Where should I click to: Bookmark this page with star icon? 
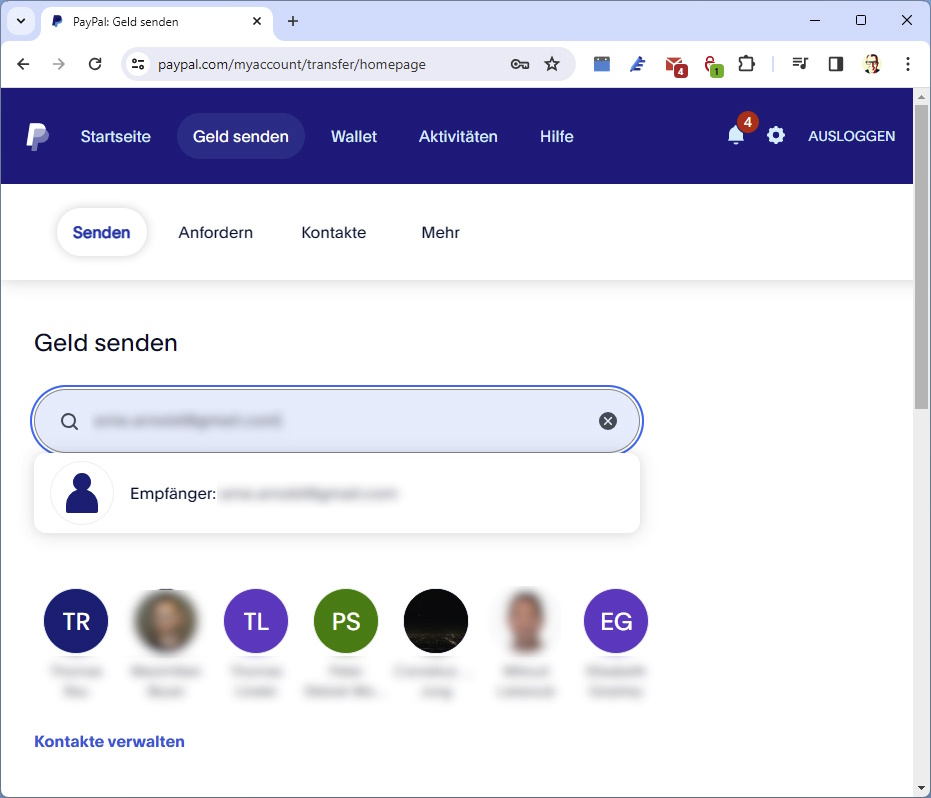coord(552,64)
